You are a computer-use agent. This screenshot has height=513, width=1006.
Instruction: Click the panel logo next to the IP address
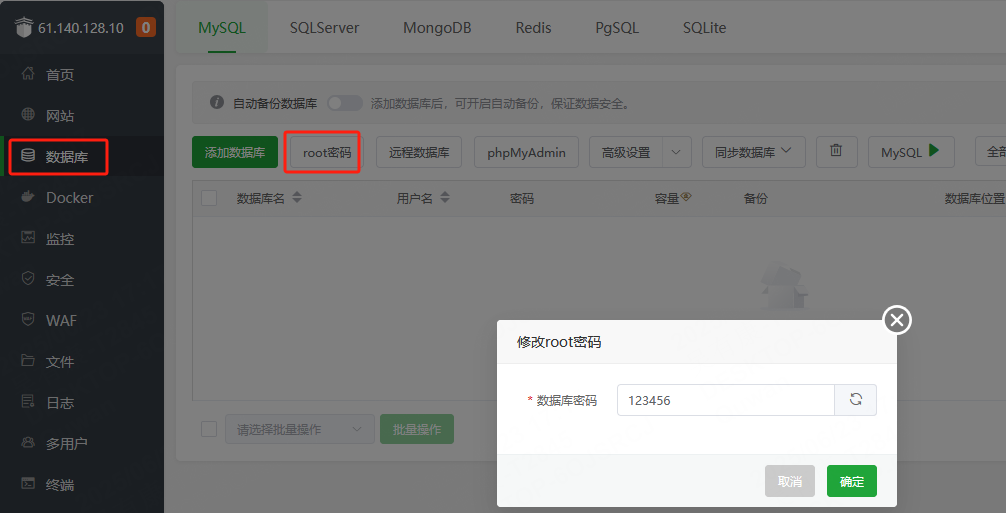pyautogui.click(x=24, y=28)
